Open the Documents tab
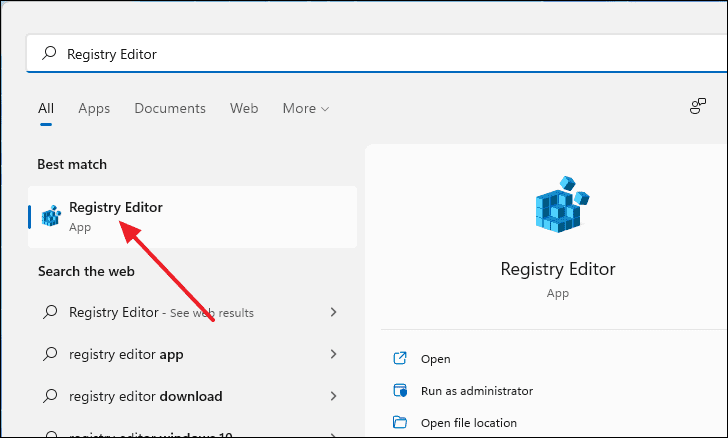 pyautogui.click(x=170, y=108)
